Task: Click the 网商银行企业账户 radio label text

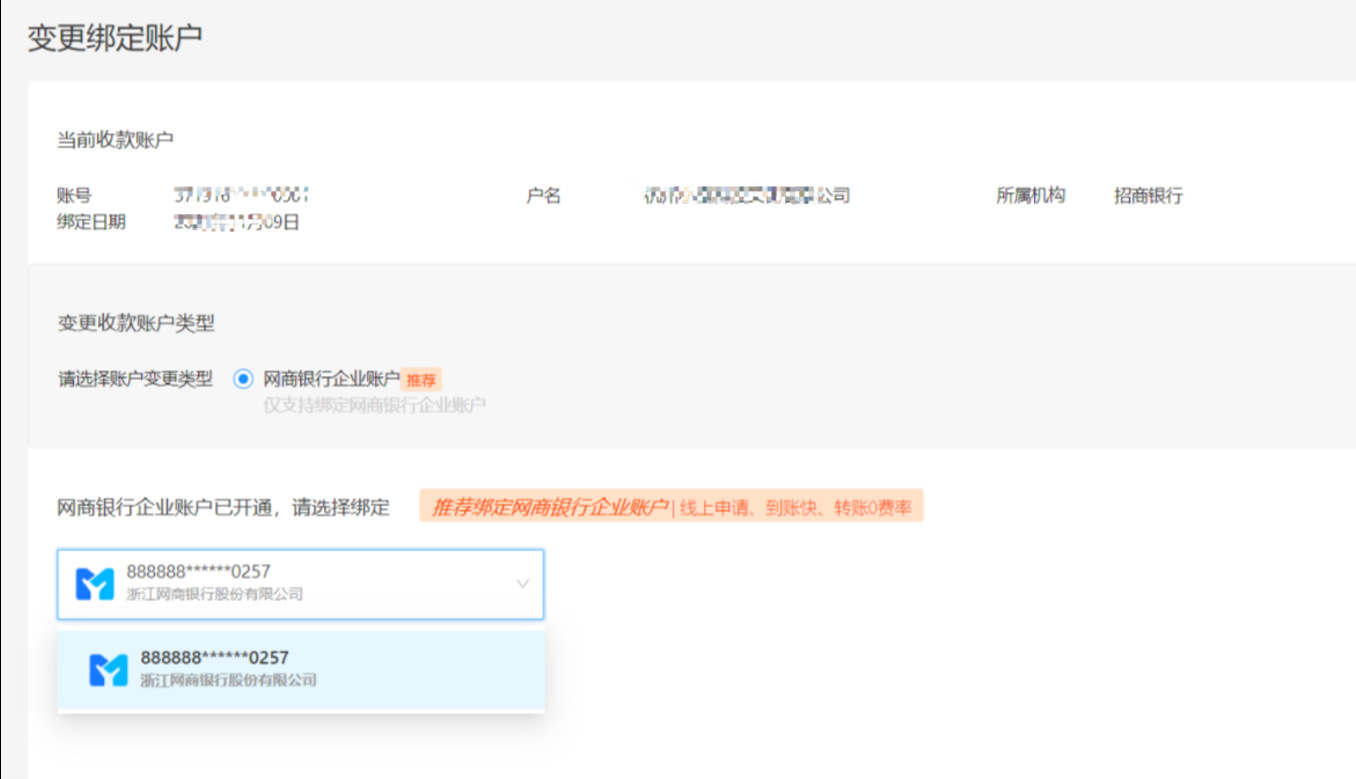Action: [331, 379]
